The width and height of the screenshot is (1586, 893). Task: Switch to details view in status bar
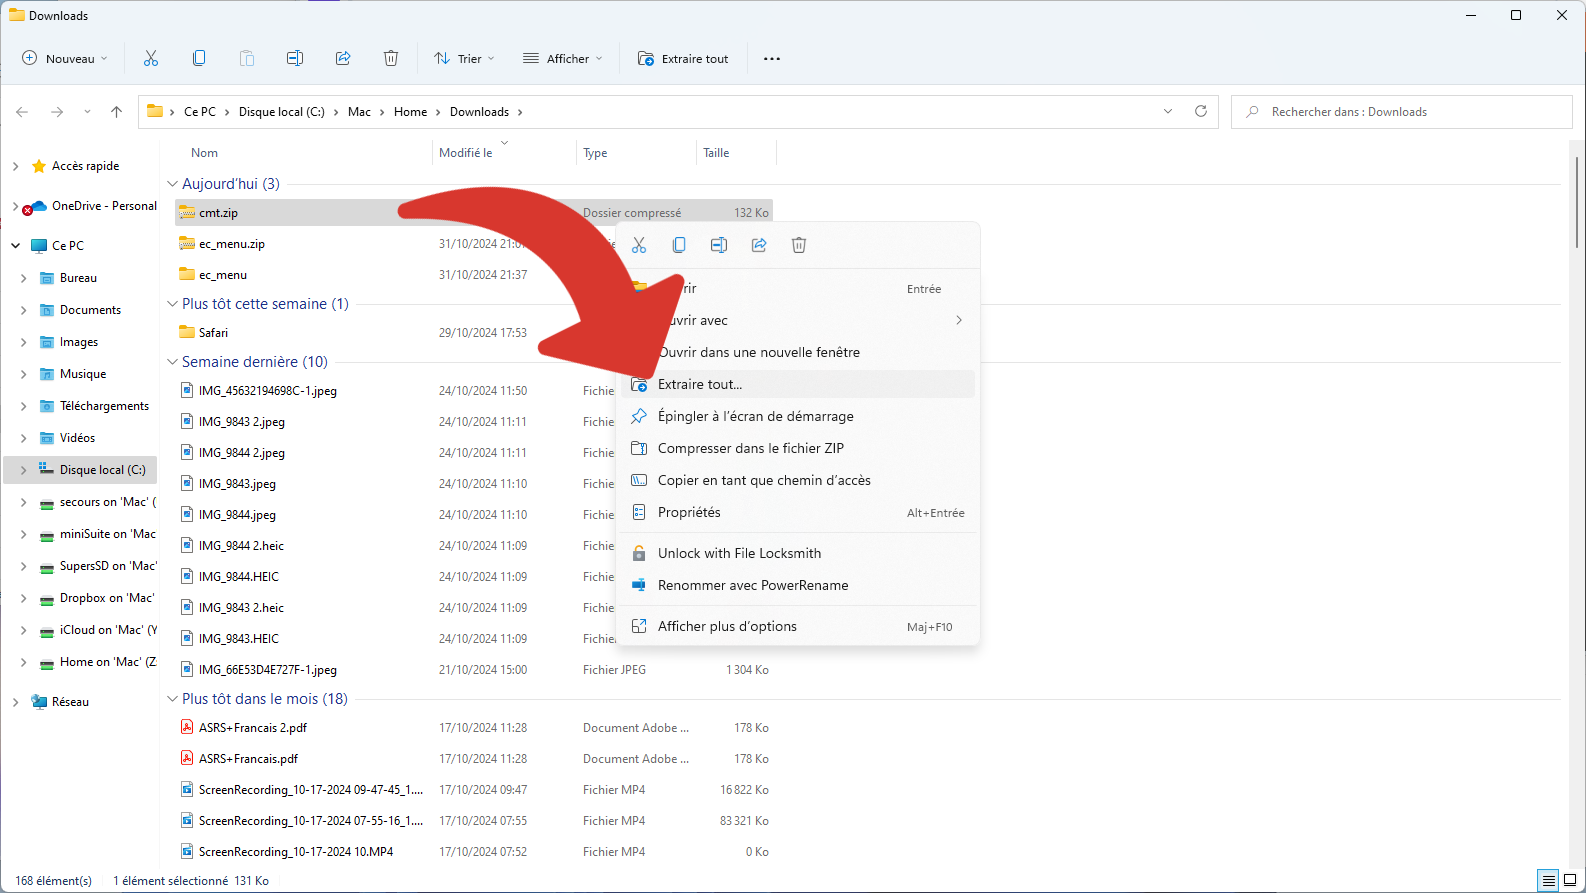1549,881
